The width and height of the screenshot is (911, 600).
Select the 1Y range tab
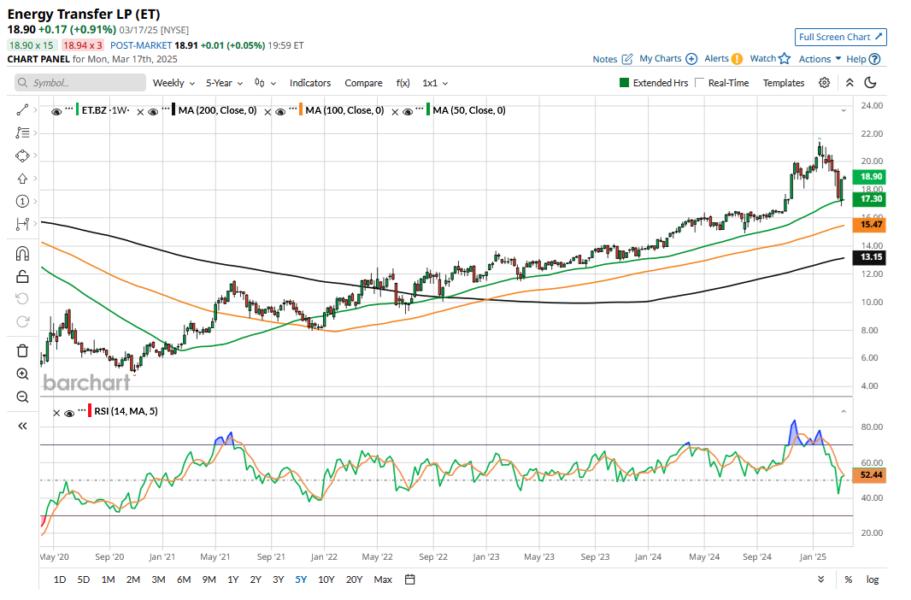pos(233,579)
